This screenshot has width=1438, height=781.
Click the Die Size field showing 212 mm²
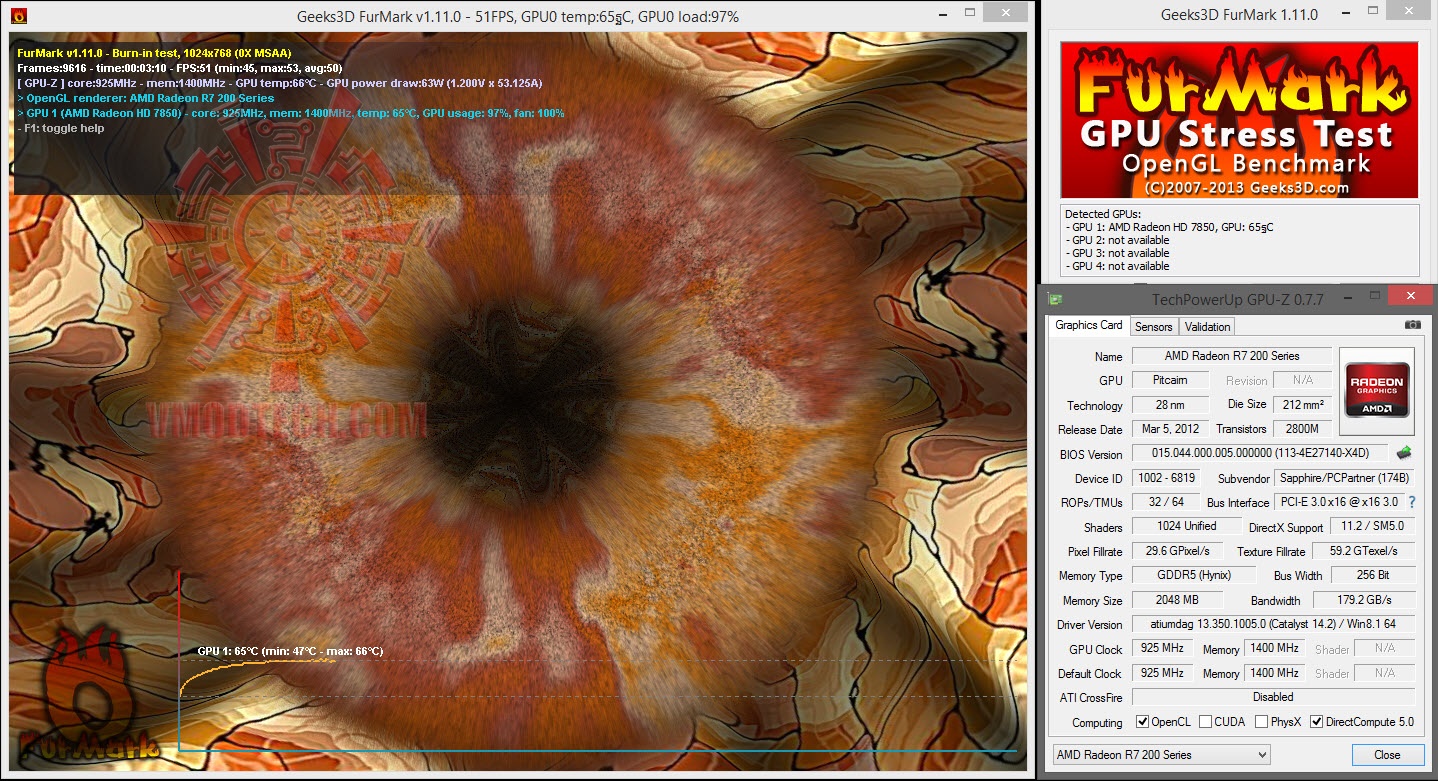[1301, 405]
